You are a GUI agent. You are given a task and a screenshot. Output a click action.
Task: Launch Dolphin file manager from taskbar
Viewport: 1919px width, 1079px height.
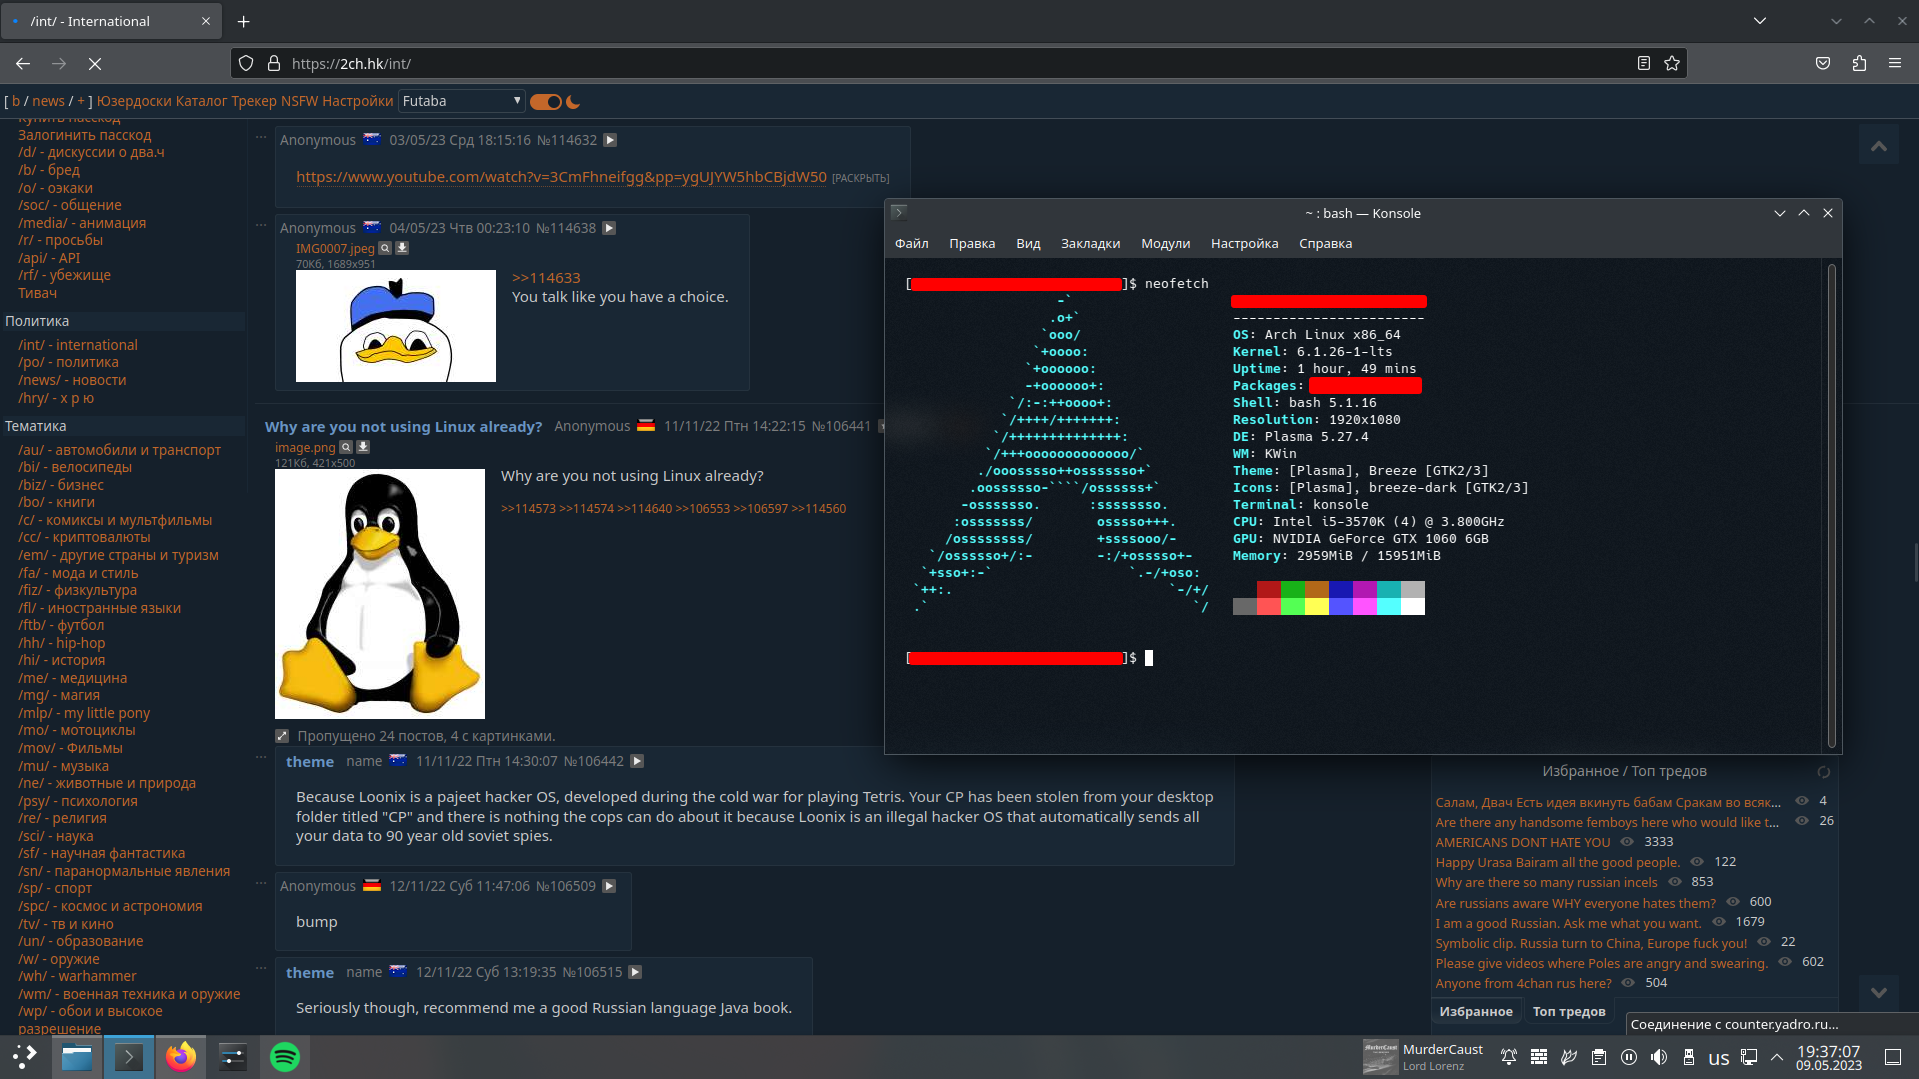[77, 1057]
